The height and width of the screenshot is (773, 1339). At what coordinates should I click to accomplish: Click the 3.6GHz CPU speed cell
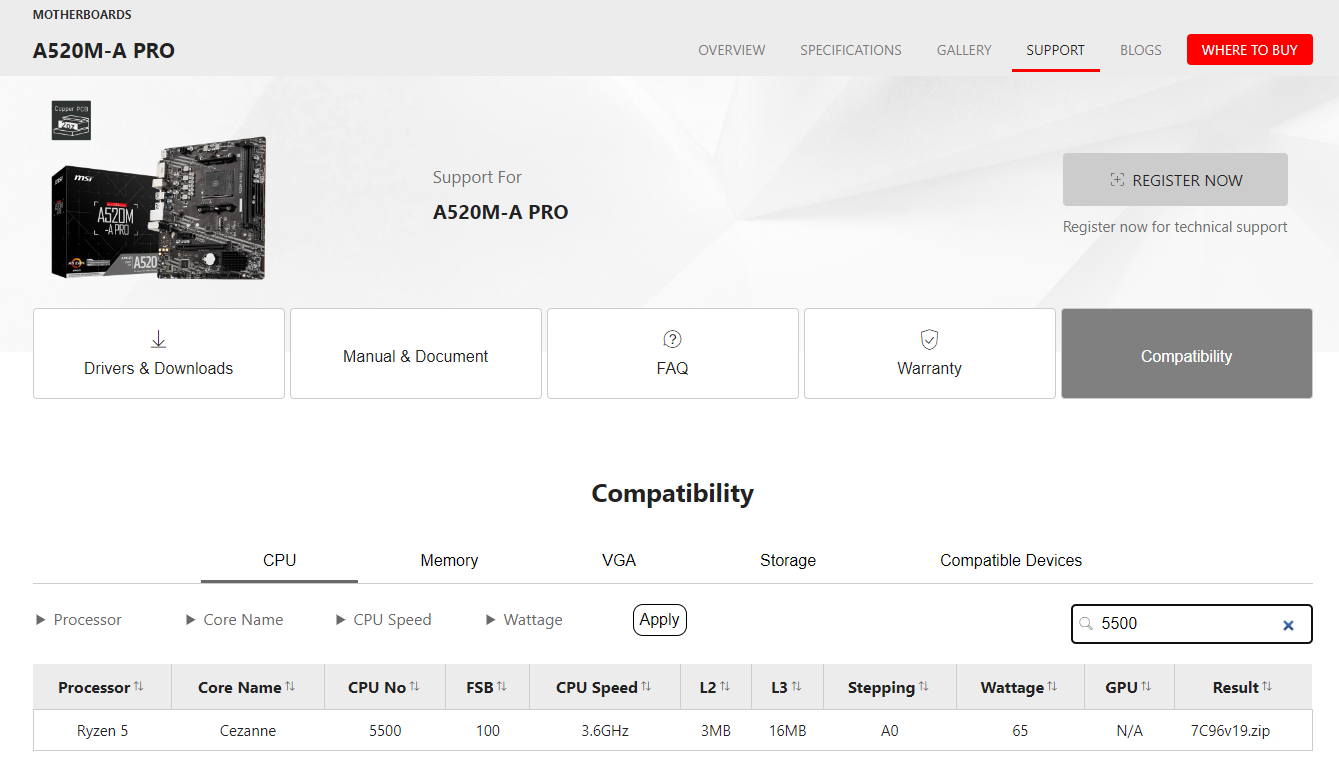[605, 731]
